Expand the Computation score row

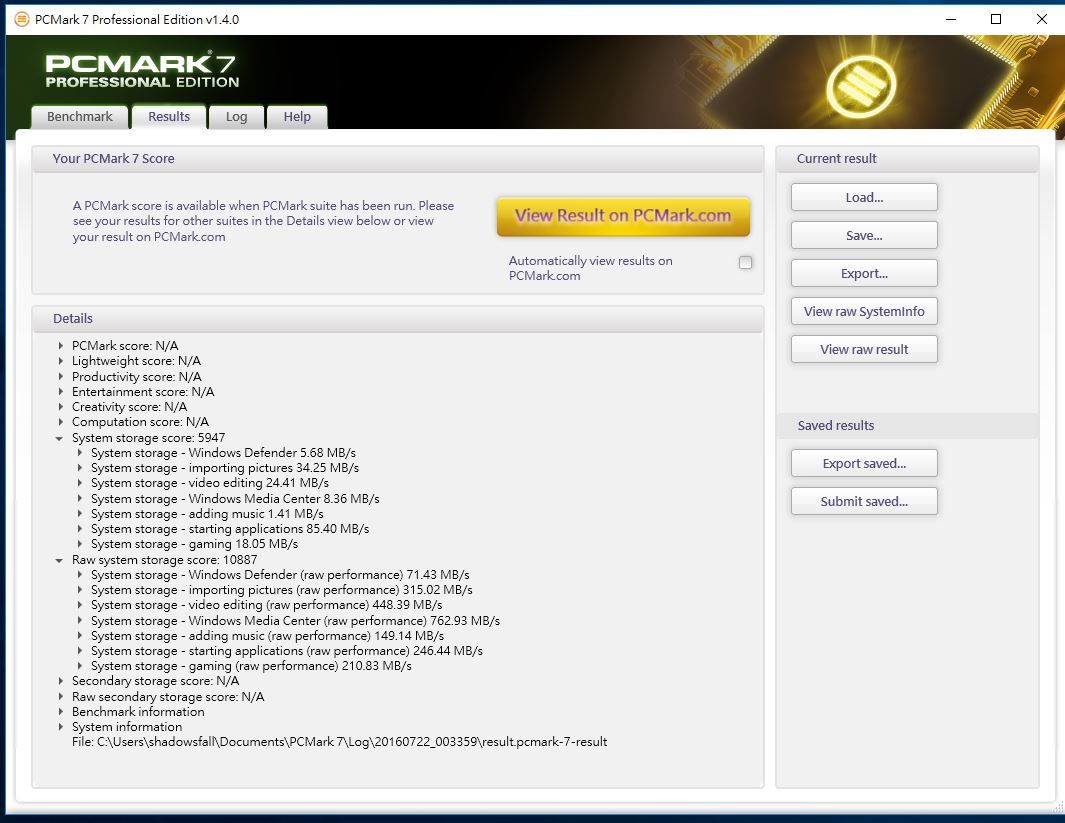tap(60, 422)
